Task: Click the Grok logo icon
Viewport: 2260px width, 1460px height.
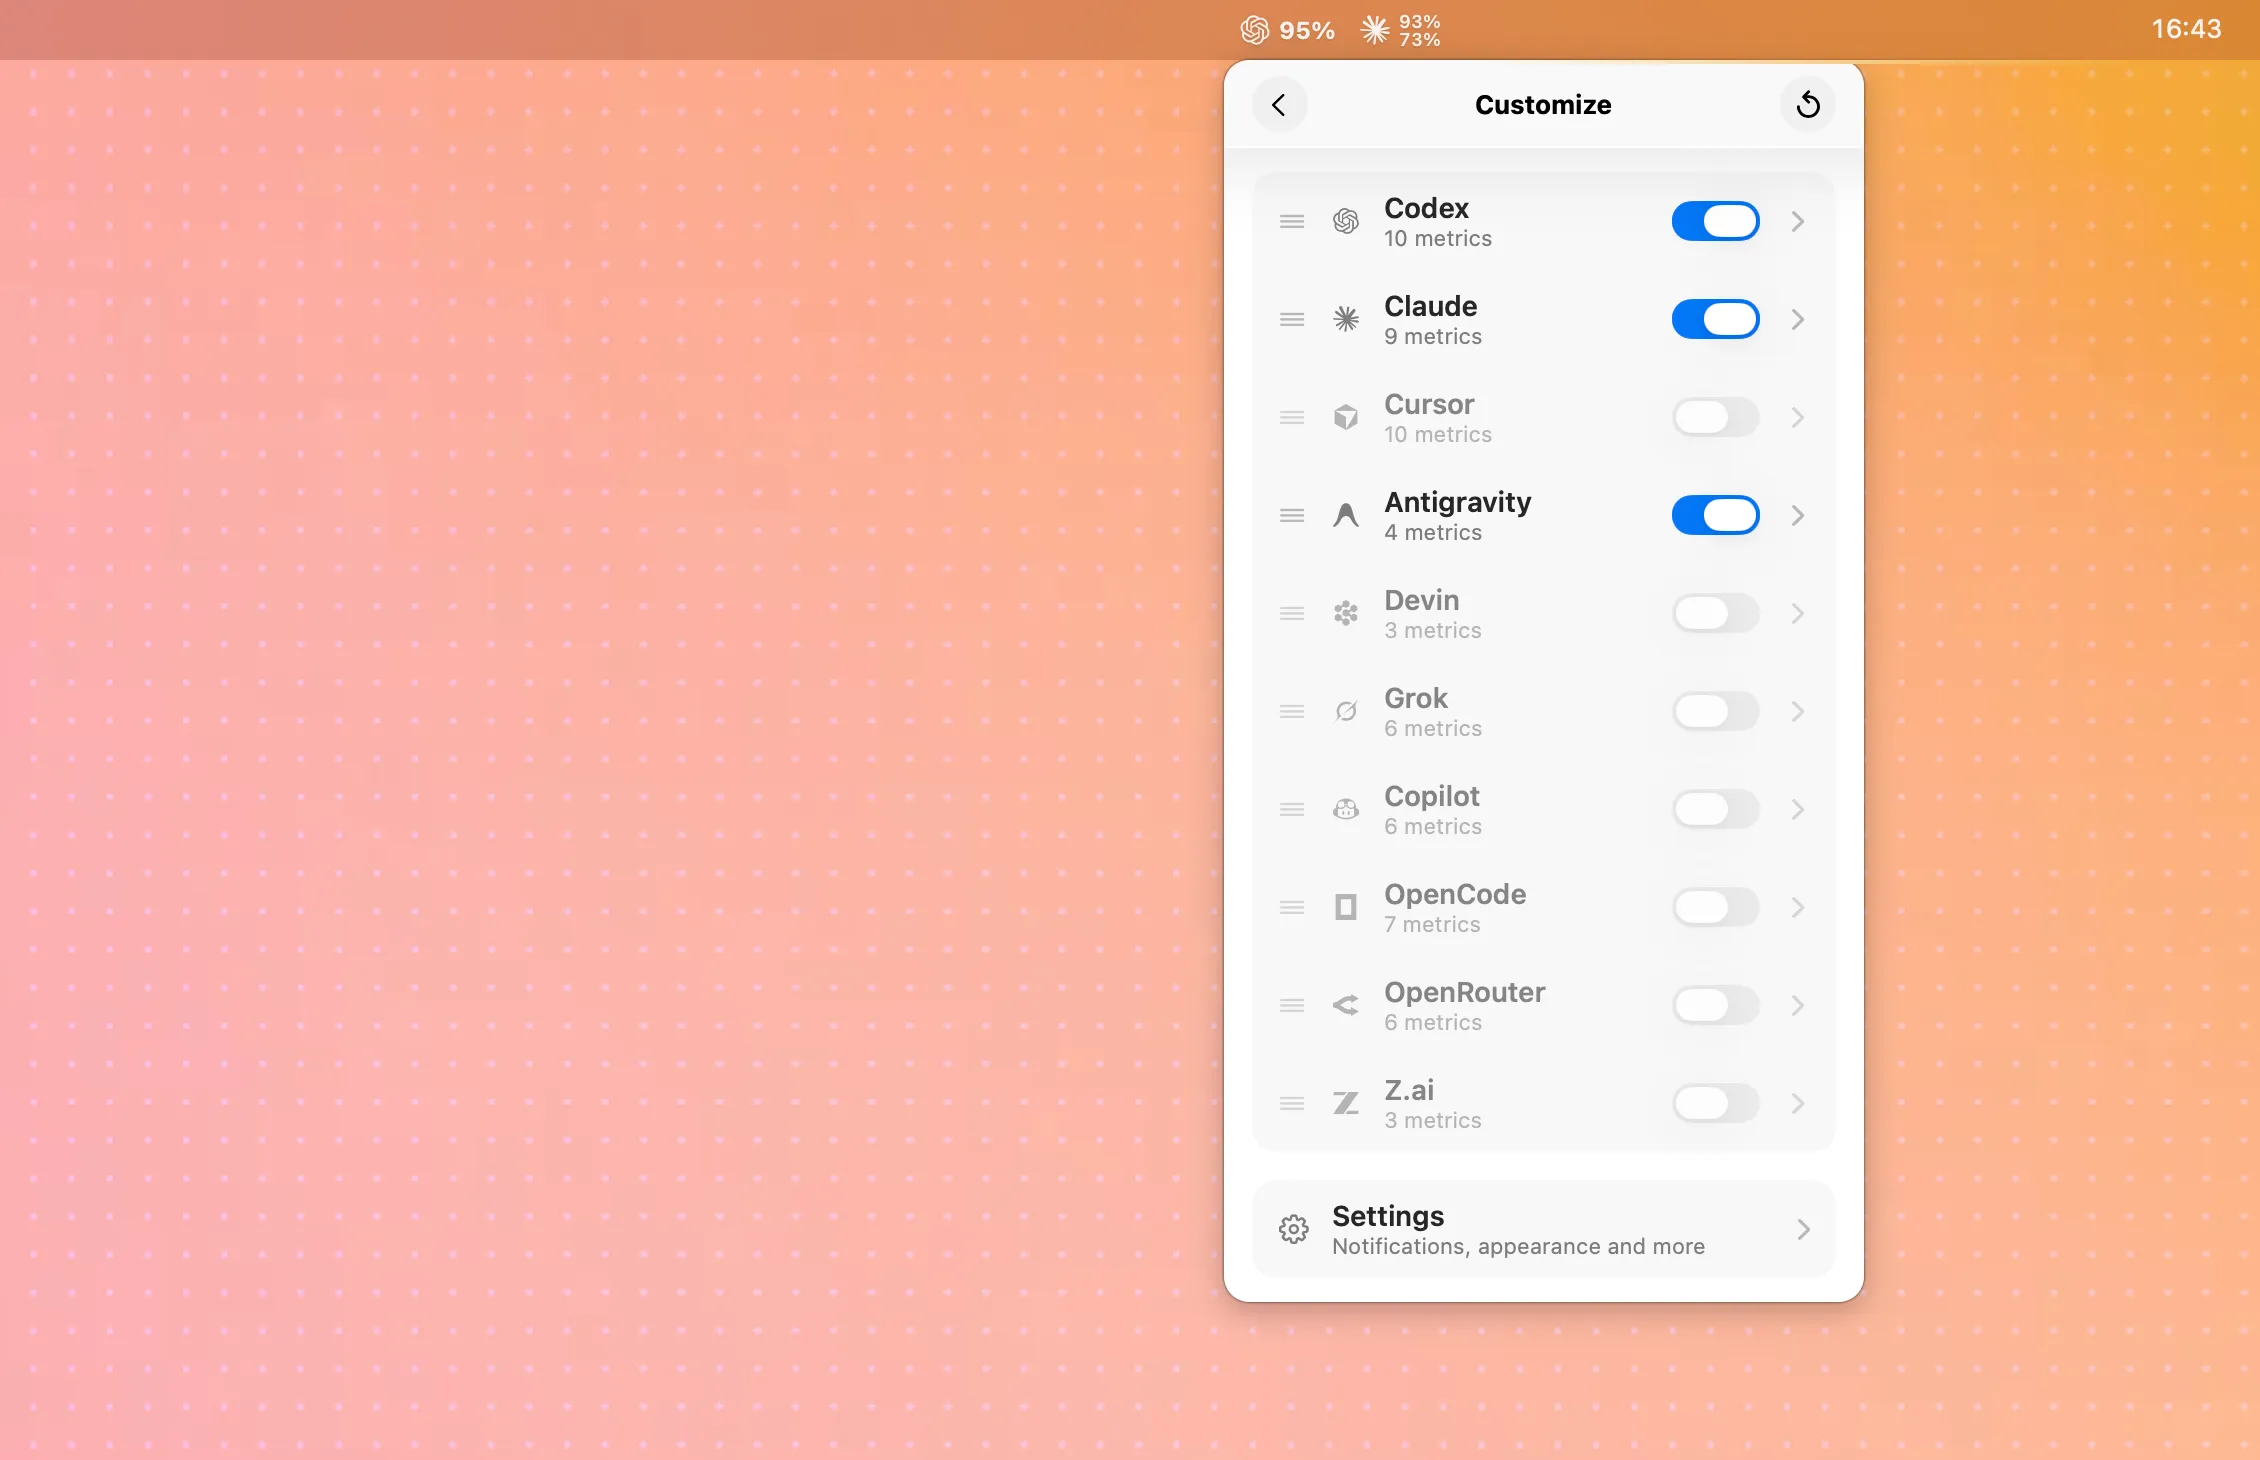Action: (x=1346, y=711)
